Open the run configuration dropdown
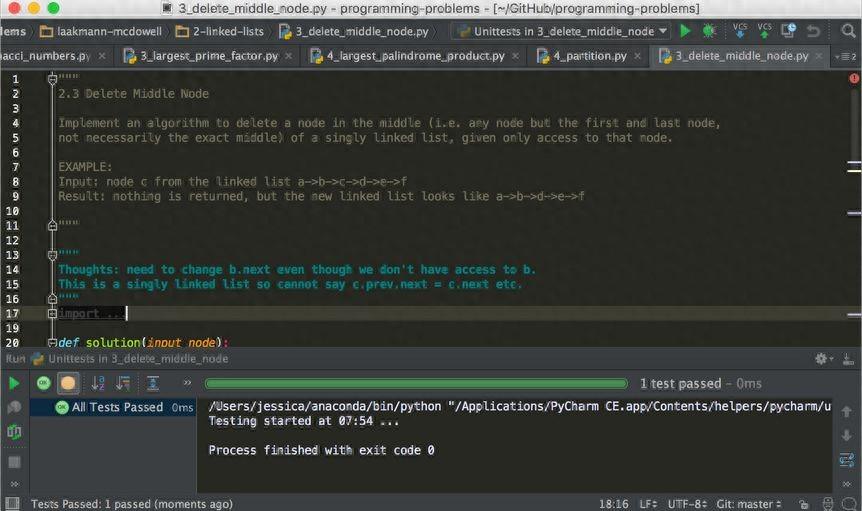Viewport: 862px width, 511px height. coord(560,31)
